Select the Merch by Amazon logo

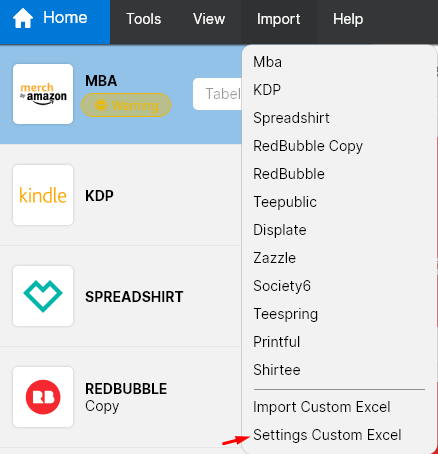(x=43, y=94)
